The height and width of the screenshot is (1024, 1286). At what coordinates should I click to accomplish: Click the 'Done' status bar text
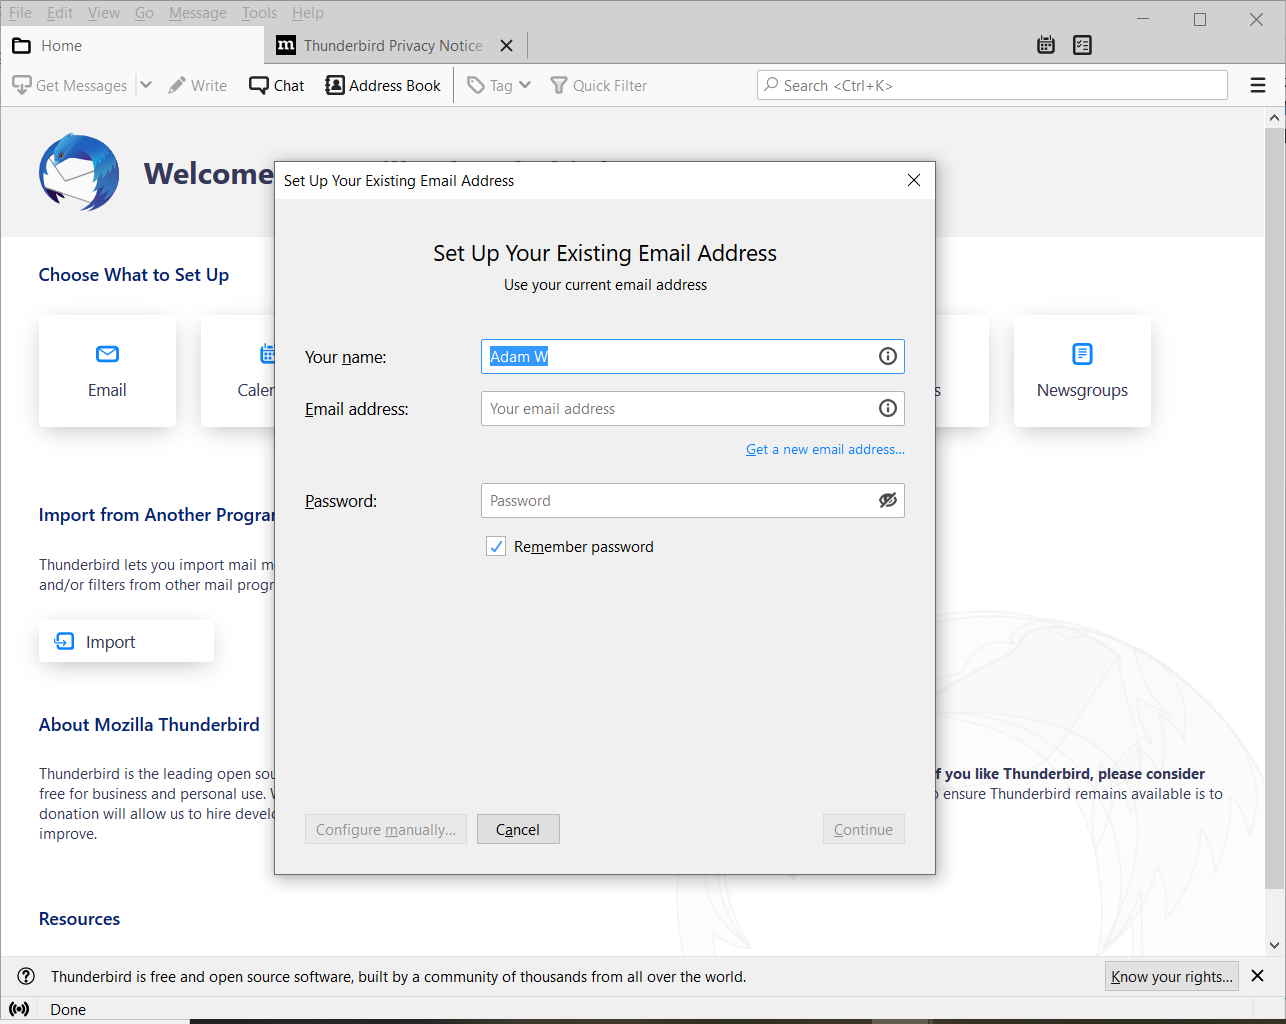(68, 1010)
